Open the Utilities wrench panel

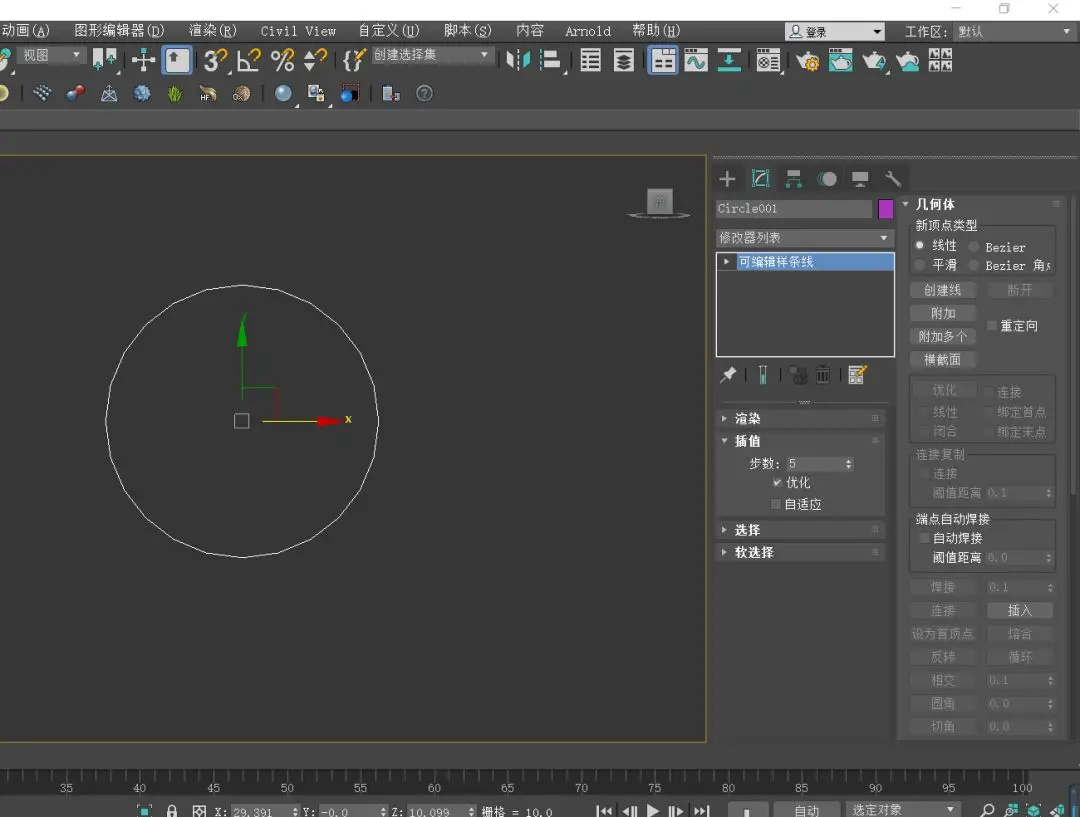893,179
